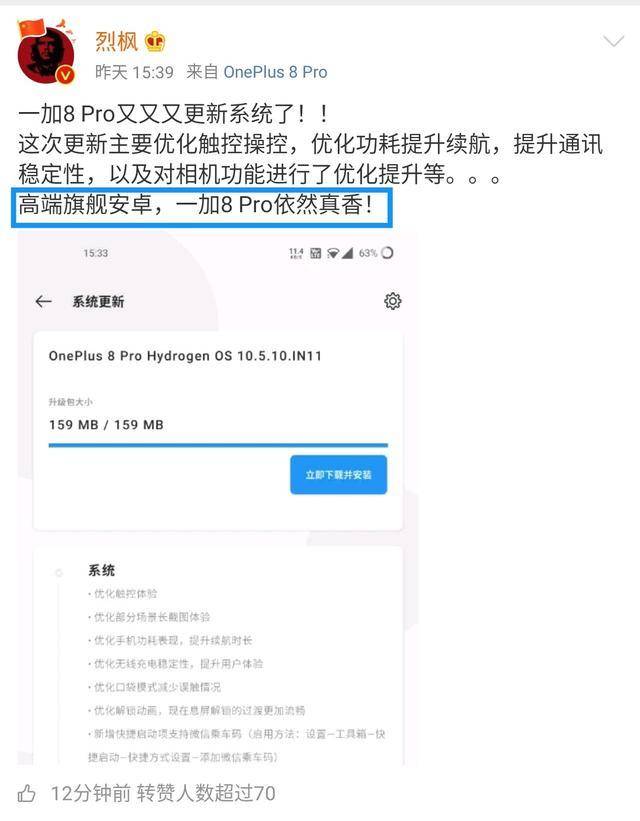Click the post timestamp 昨天 15:39
The height and width of the screenshot is (821, 640).
click(x=134, y=72)
